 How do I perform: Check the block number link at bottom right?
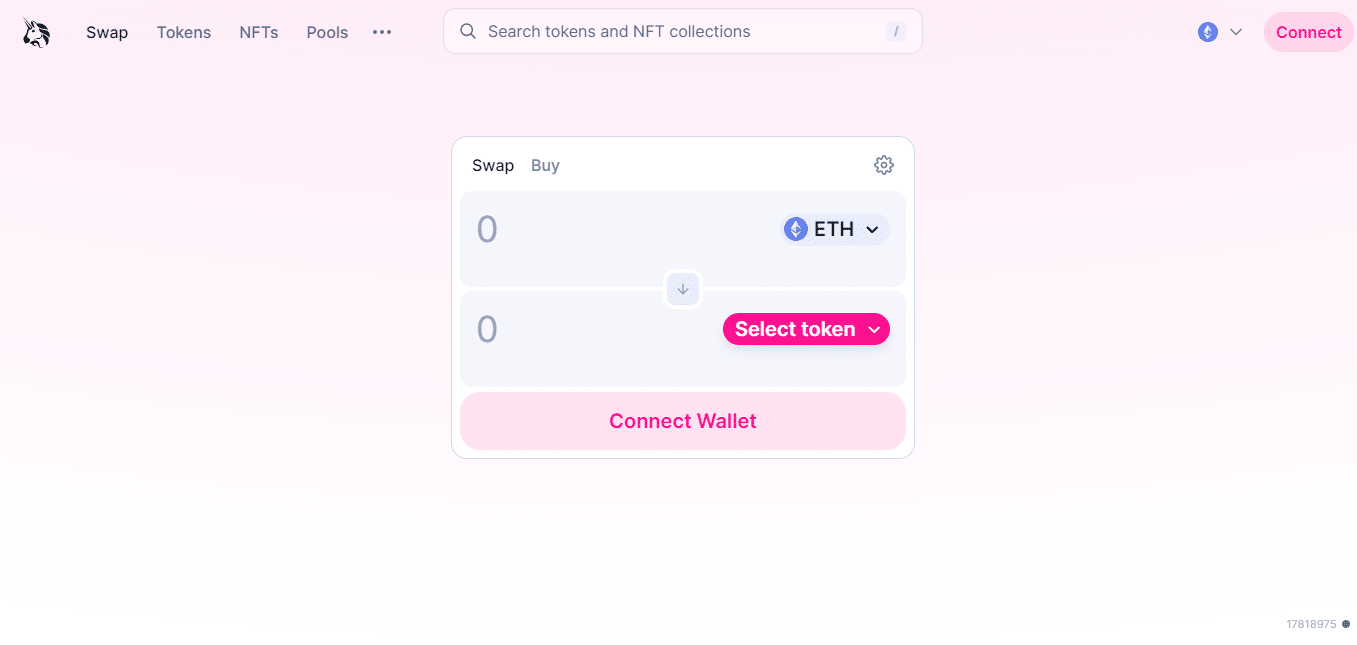pos(1311,623)
